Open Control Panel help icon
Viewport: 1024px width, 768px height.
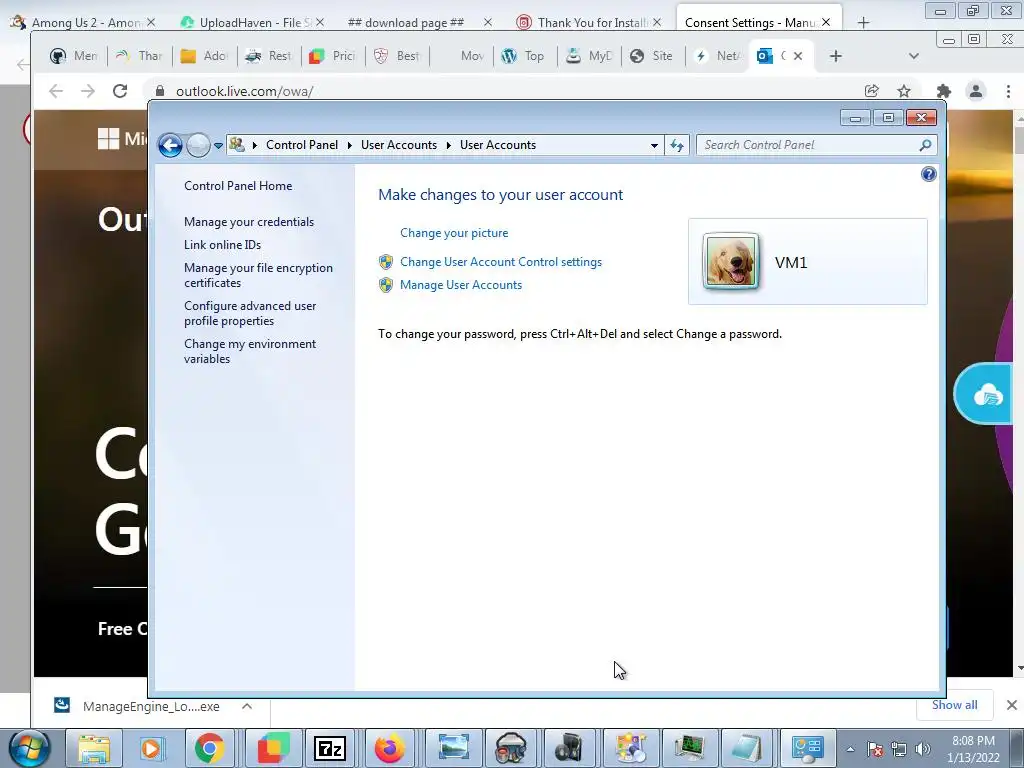(x=928, y=174)
